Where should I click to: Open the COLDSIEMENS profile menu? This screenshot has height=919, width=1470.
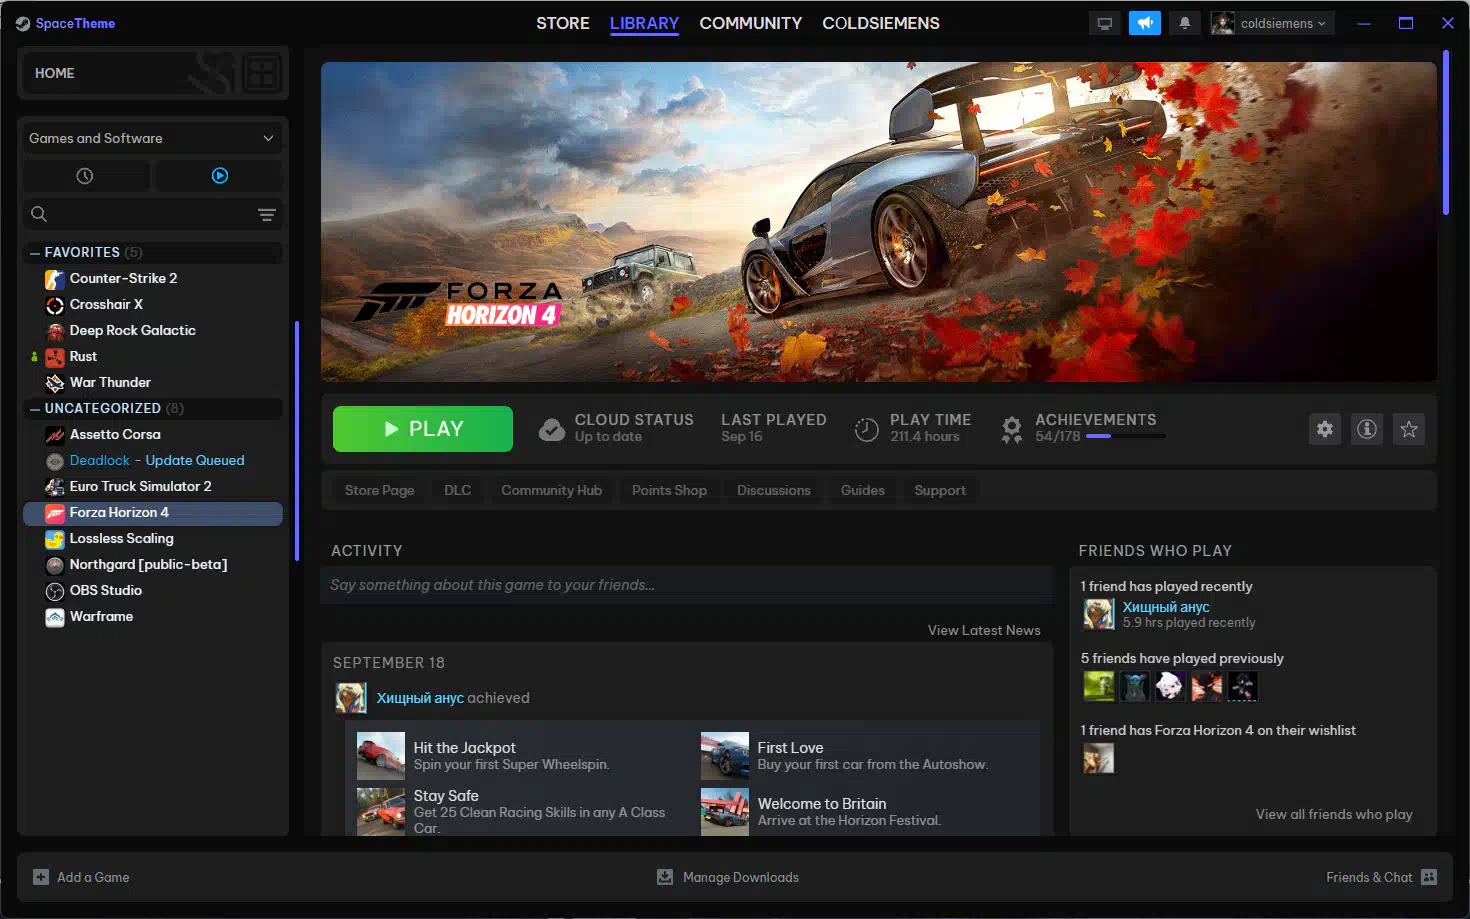click(881, 23)
